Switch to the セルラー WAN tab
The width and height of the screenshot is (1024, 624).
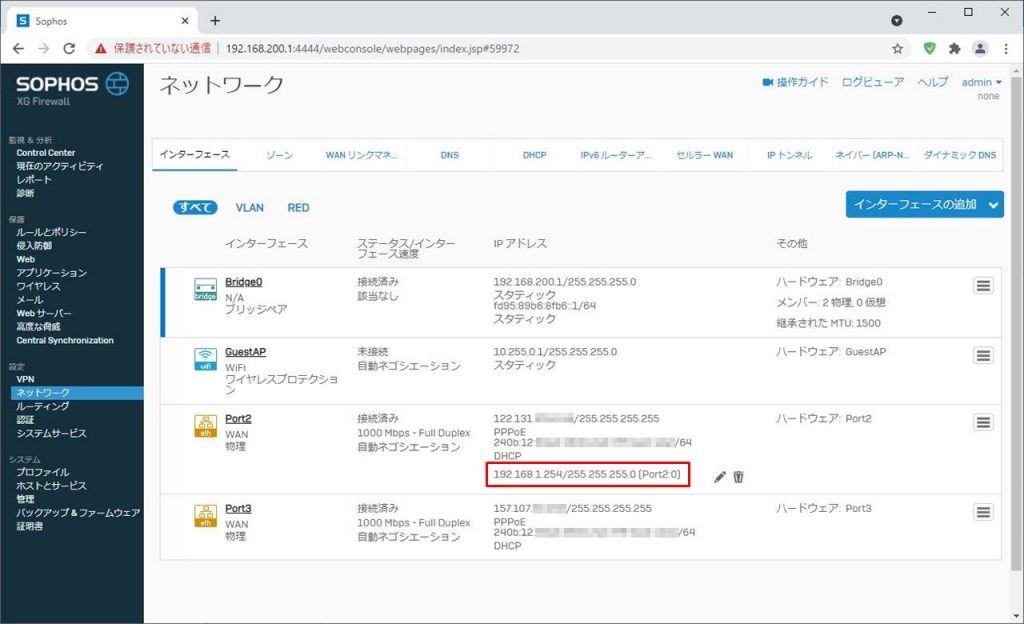coord(705,155)
